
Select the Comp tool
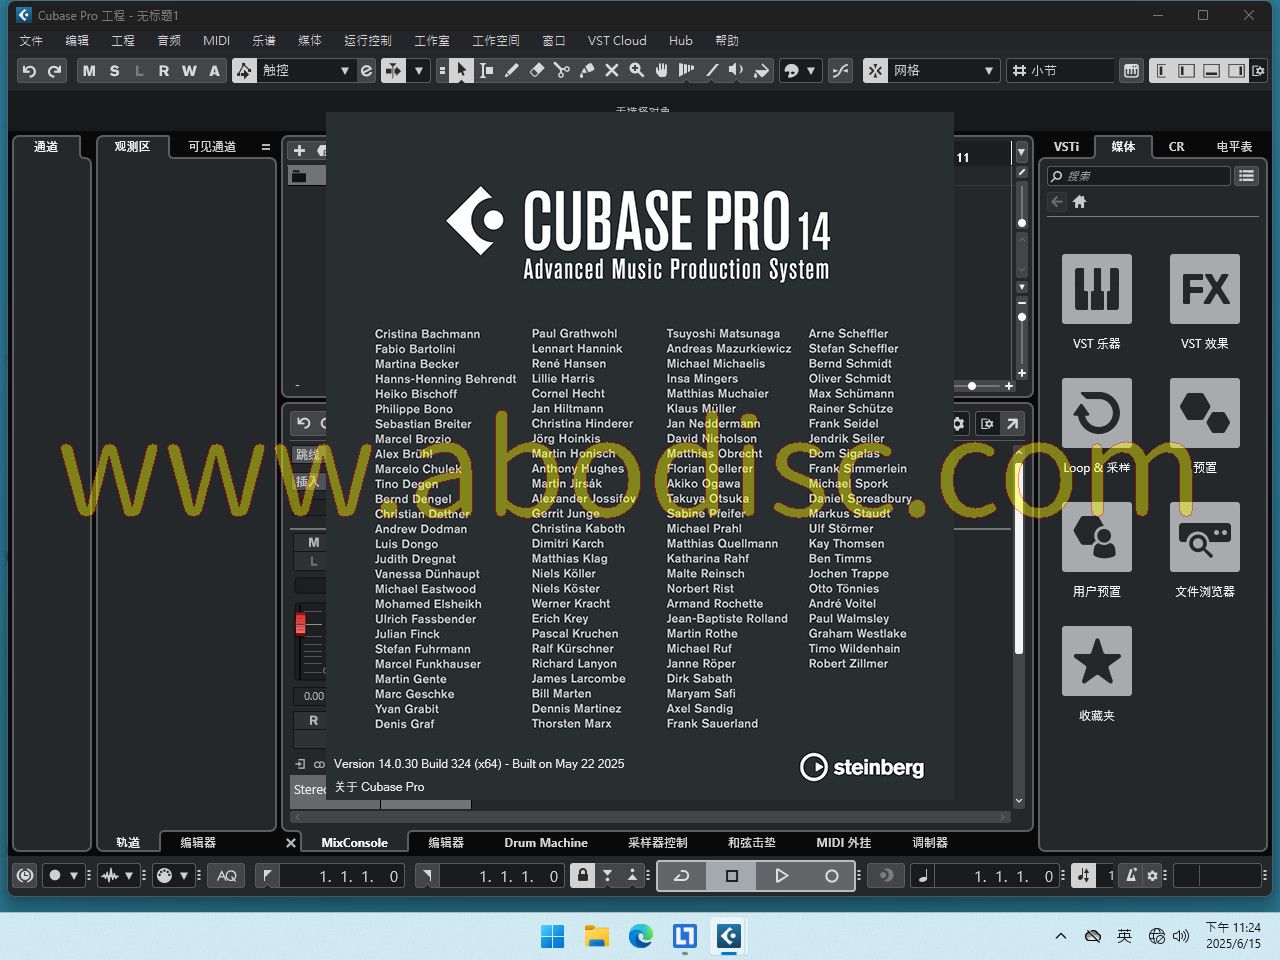coord(686,71)
